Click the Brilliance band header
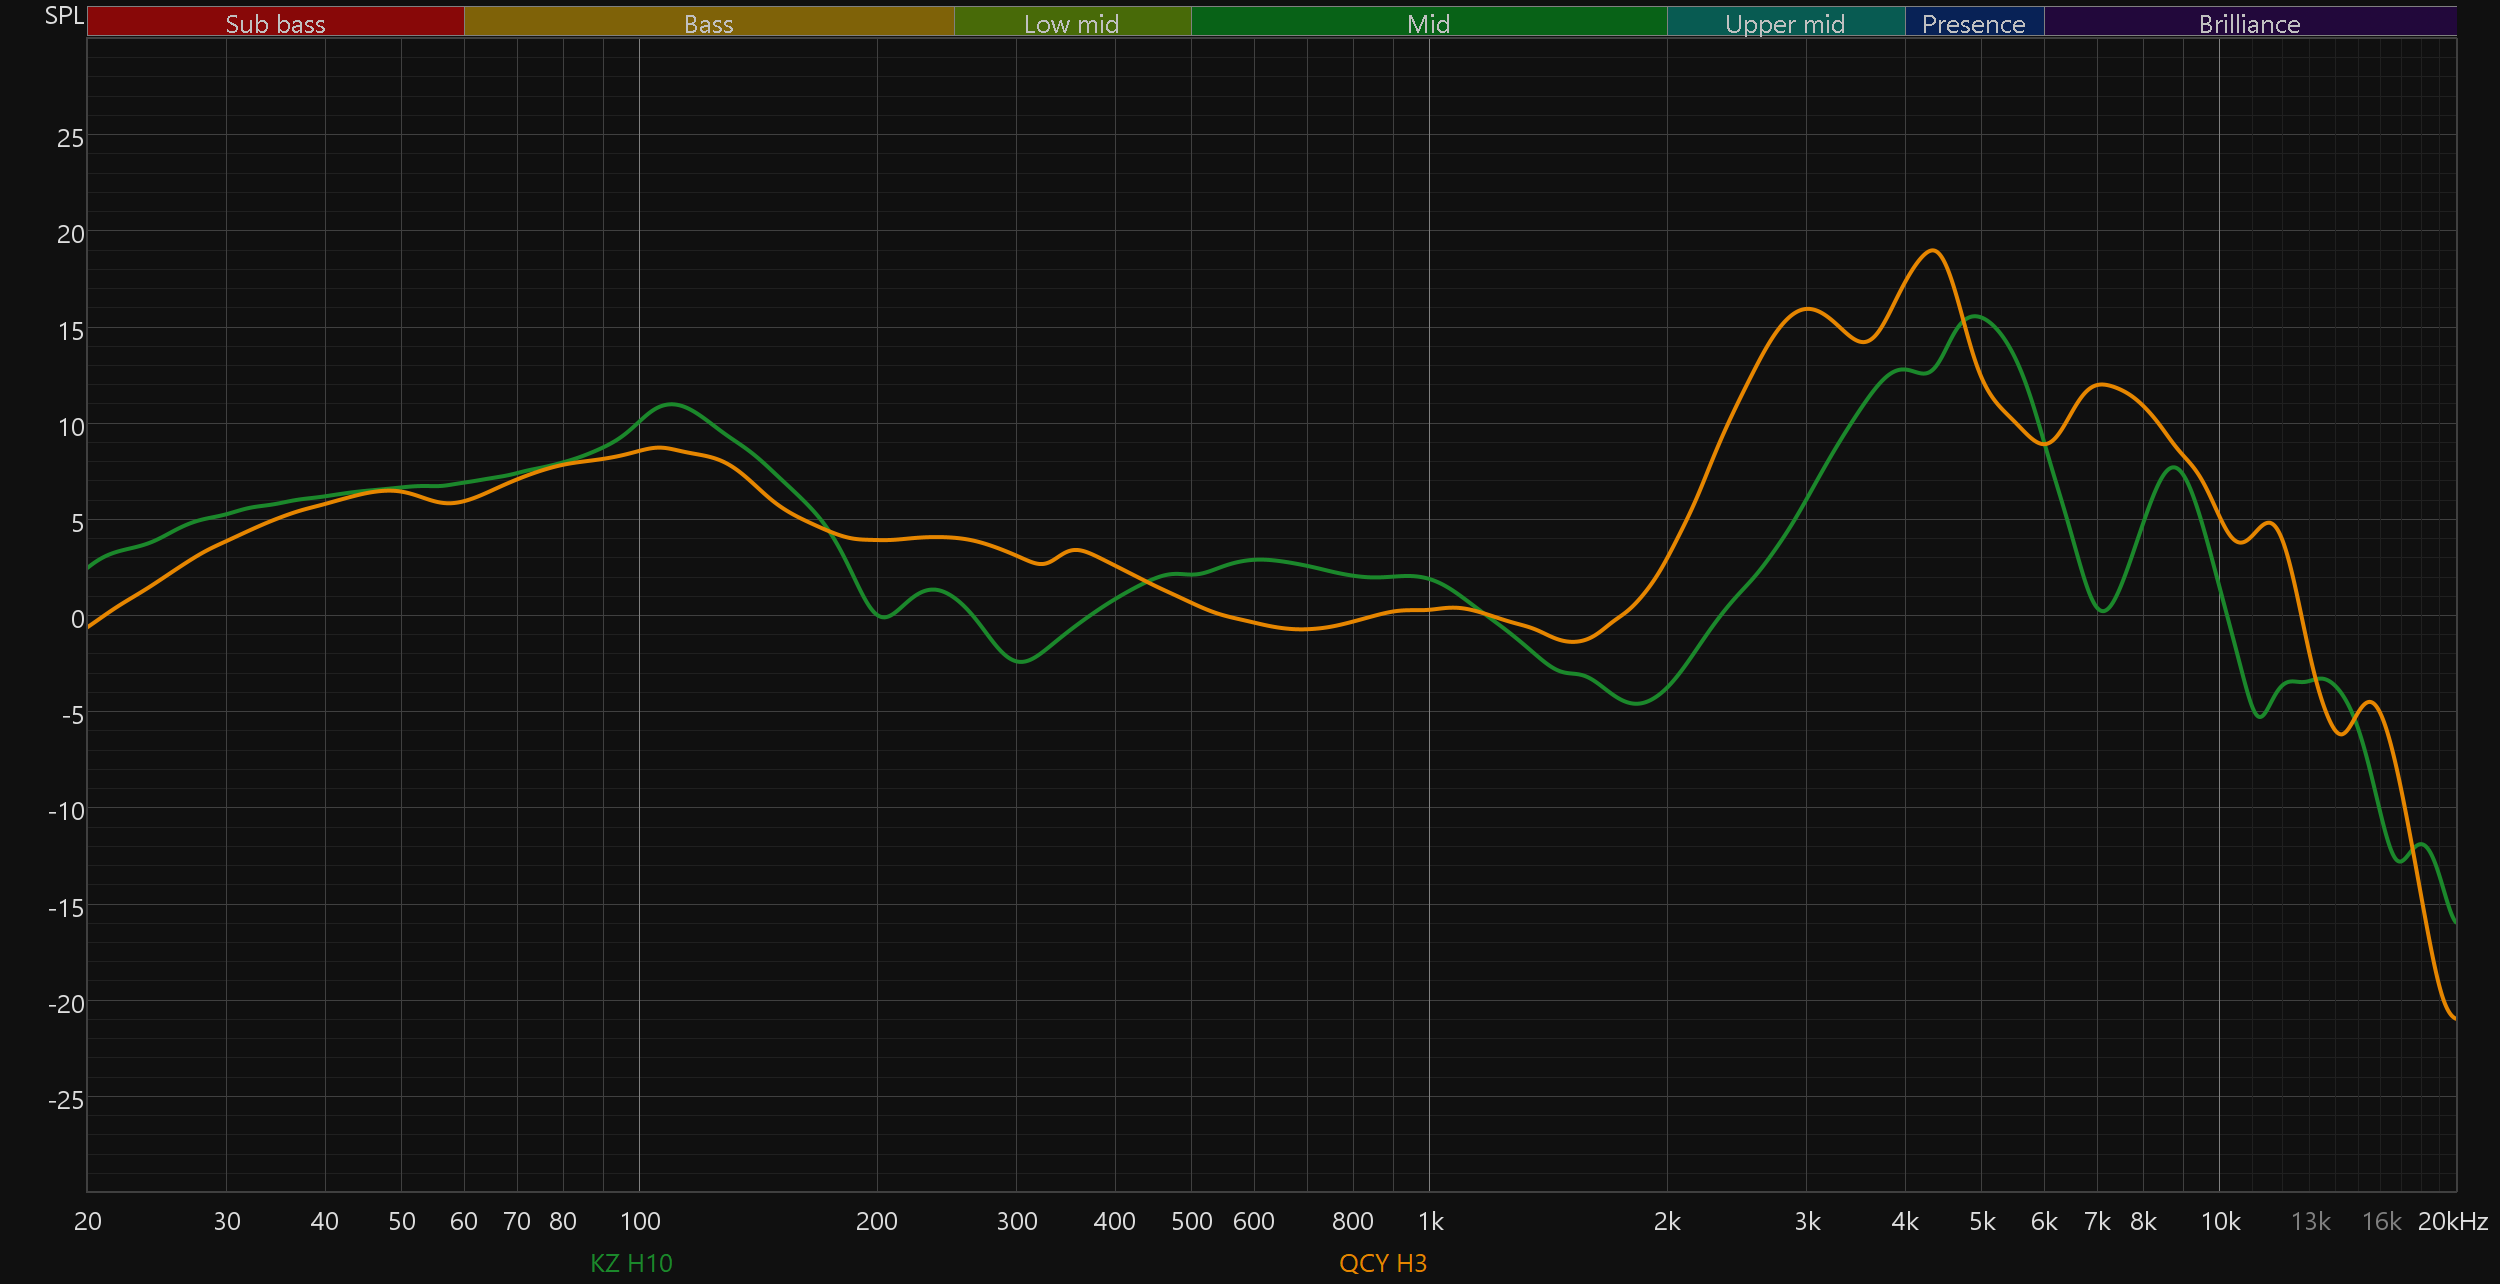 point(2249,23)
